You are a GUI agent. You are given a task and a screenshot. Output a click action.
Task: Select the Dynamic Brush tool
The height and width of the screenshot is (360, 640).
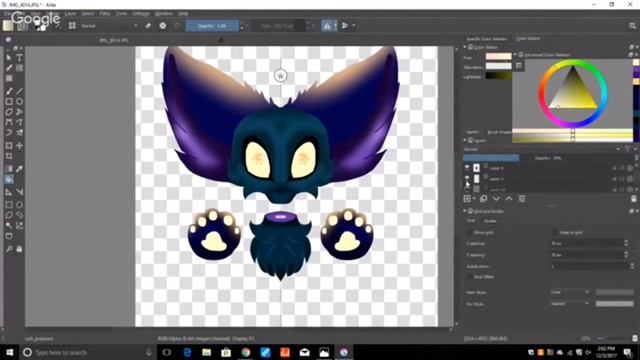(x=9, y=132)
